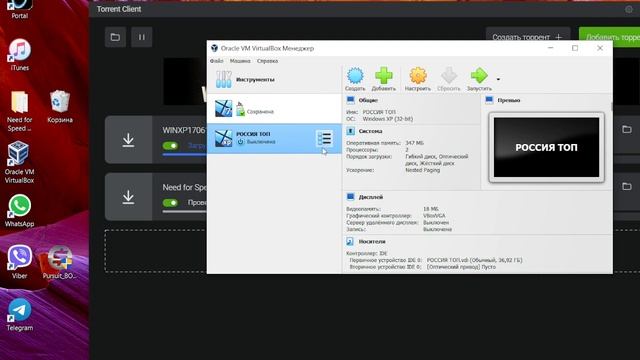Click the Nested Paging acceleration value
The width and height of the screenshot is (640, 360).
(422, 170)
